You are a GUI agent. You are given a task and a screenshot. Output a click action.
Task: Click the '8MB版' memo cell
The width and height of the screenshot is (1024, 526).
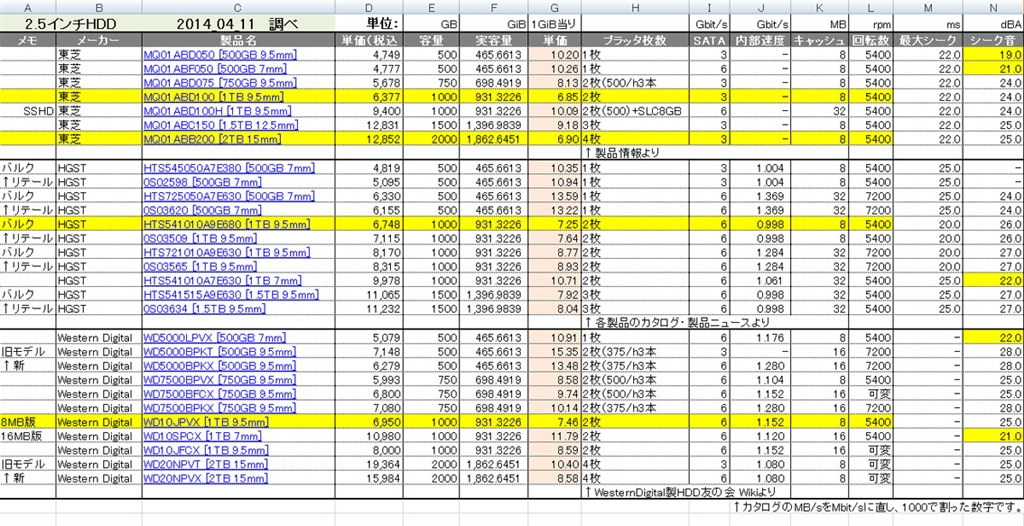tap(28, 422)
